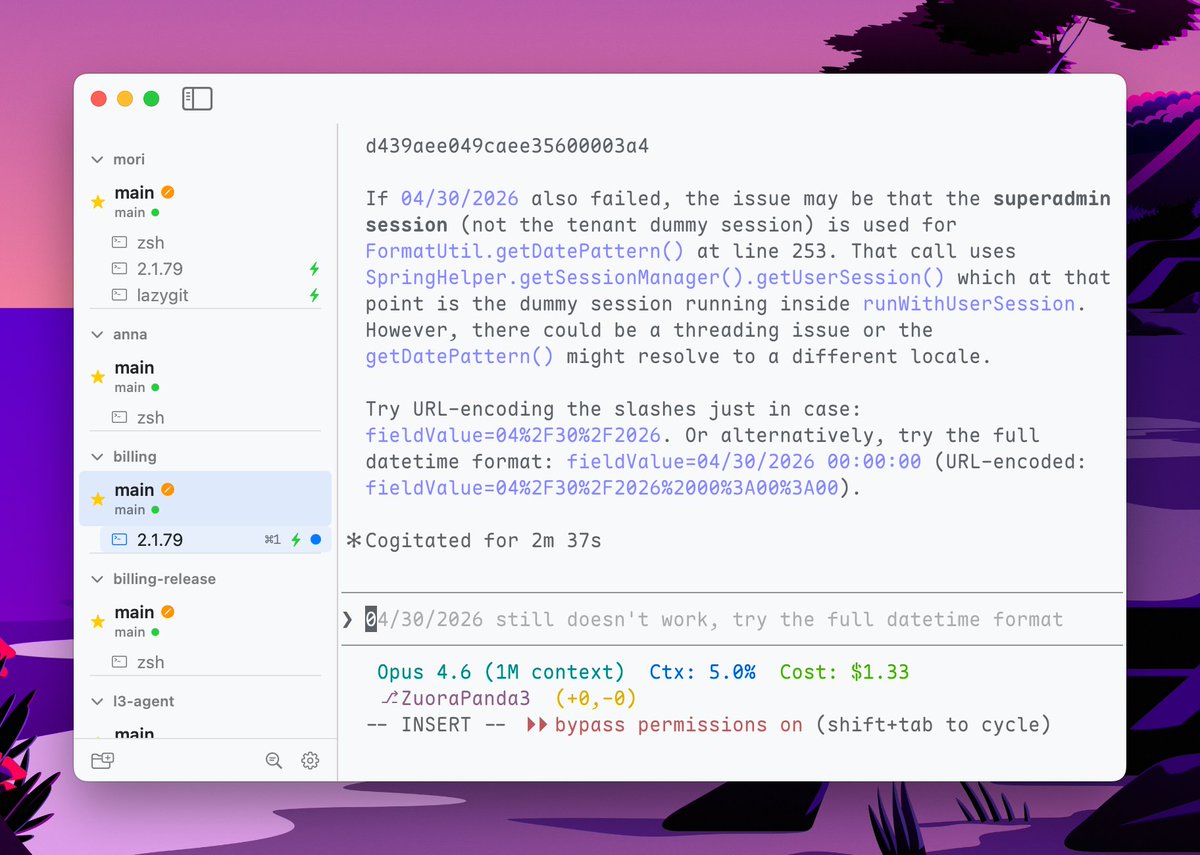
Task: Click orange badge on mori main
Action: (168, 192)
